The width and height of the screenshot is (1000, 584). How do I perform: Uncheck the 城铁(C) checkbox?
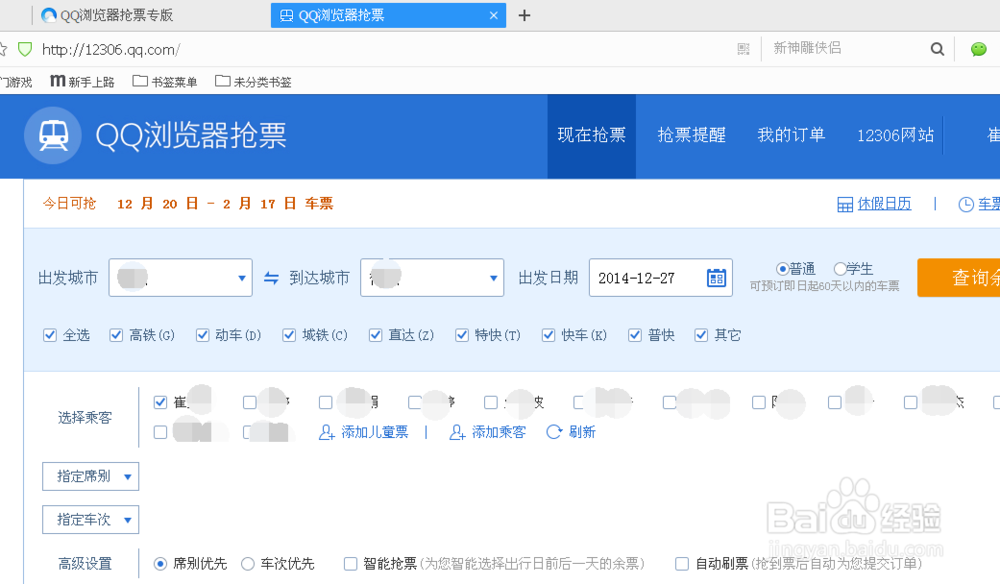[289, 335]
